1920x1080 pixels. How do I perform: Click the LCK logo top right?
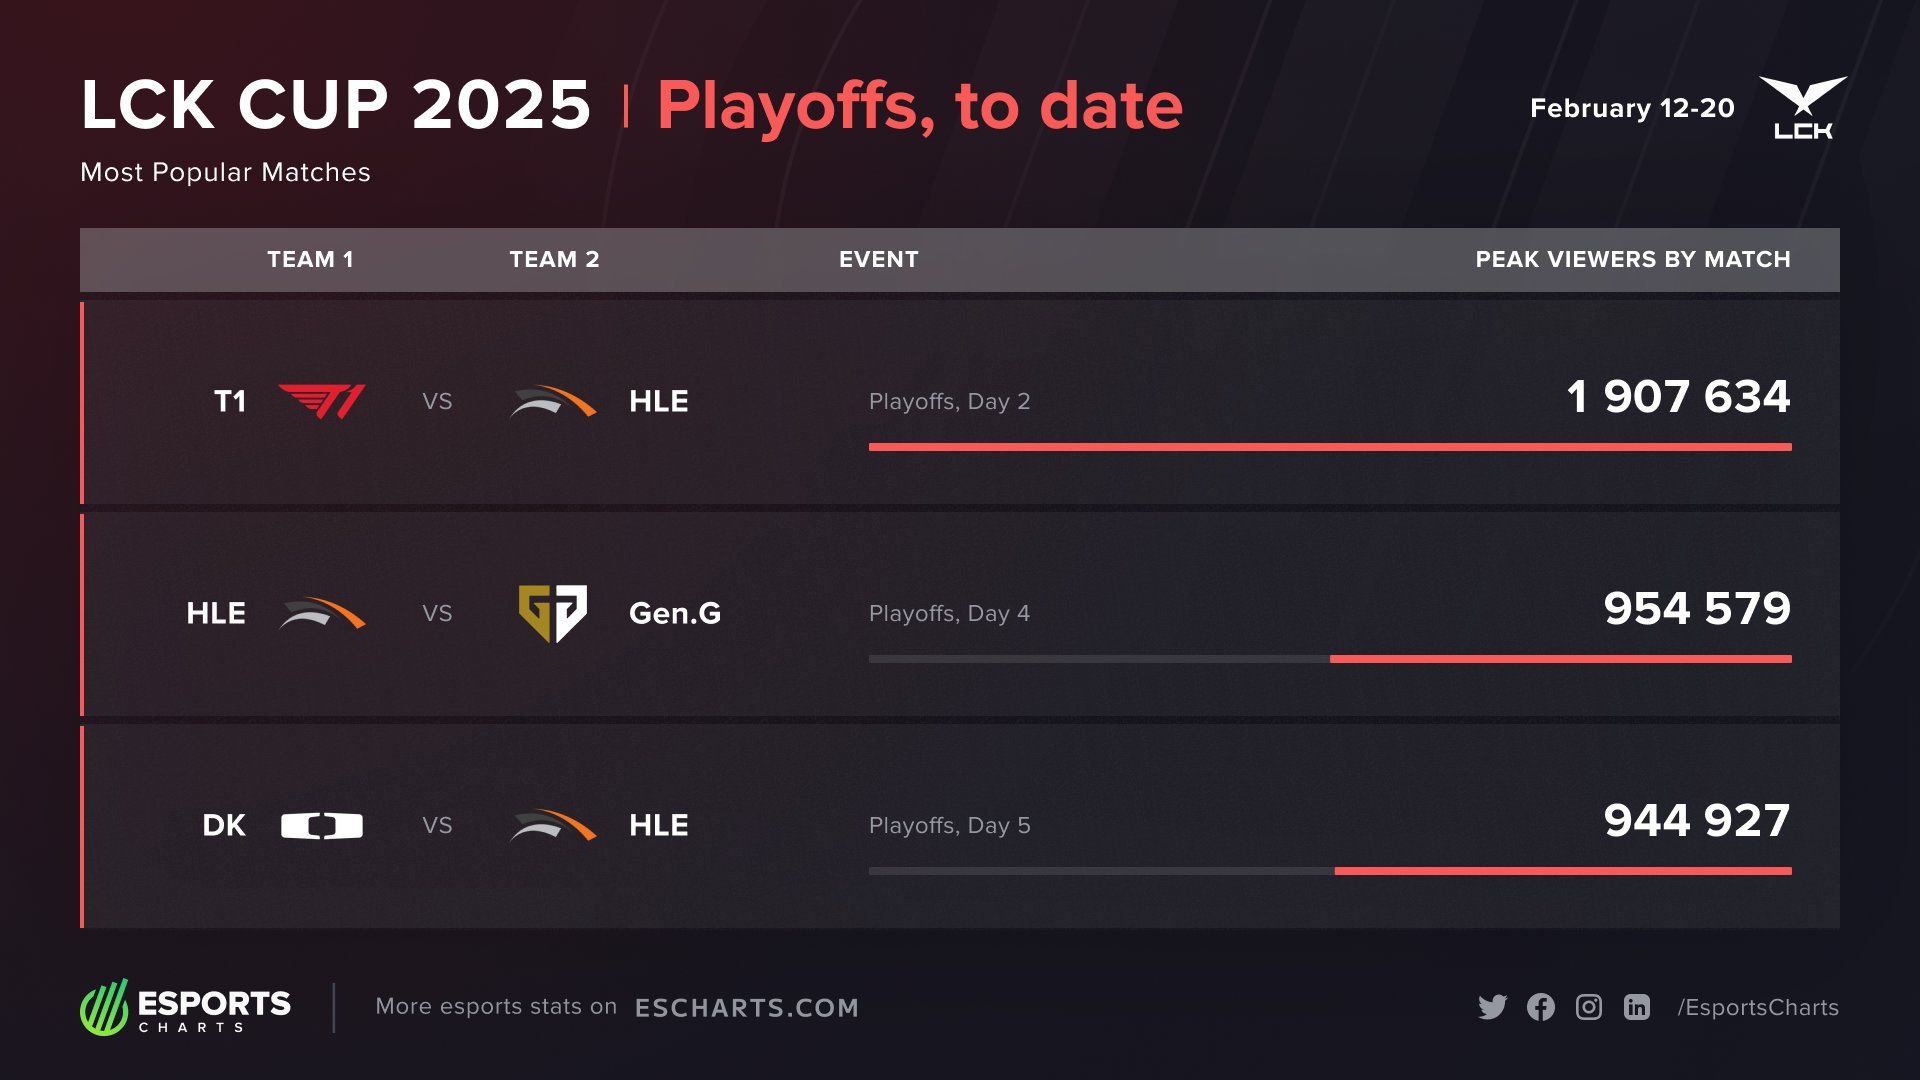[1802, 108]
